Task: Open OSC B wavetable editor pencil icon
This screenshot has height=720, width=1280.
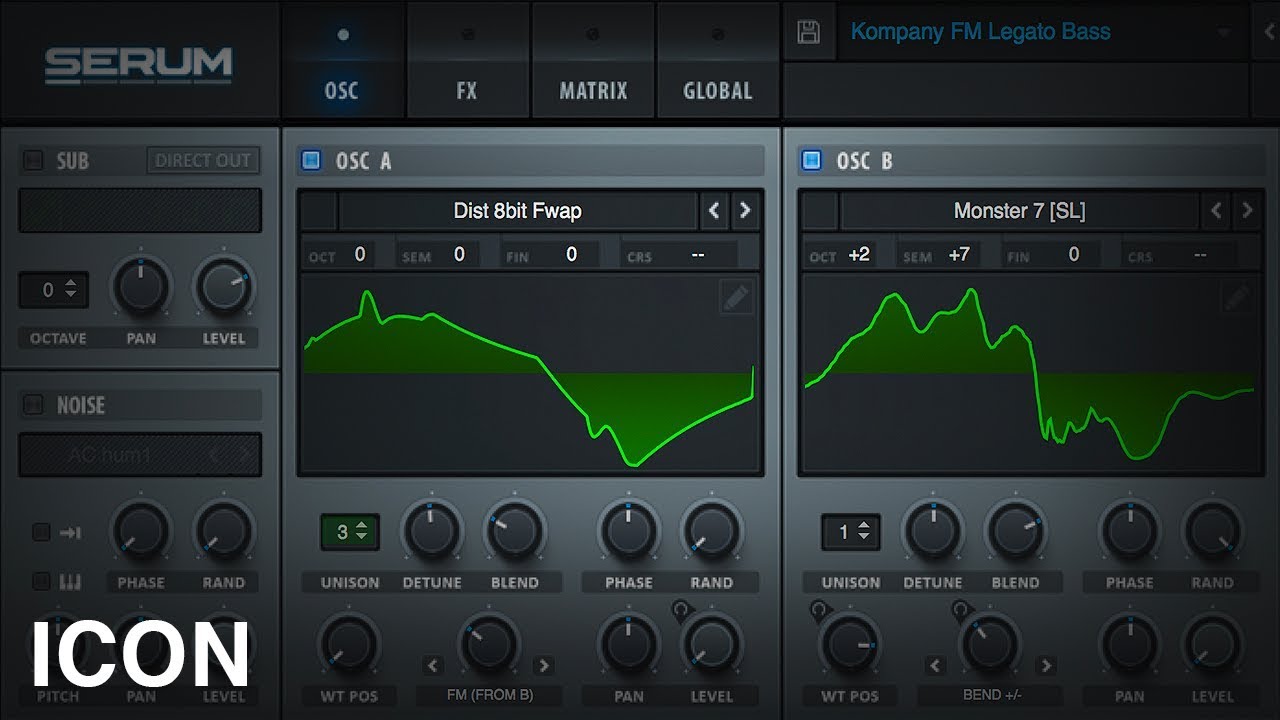Action: [x=1237, y=297]
